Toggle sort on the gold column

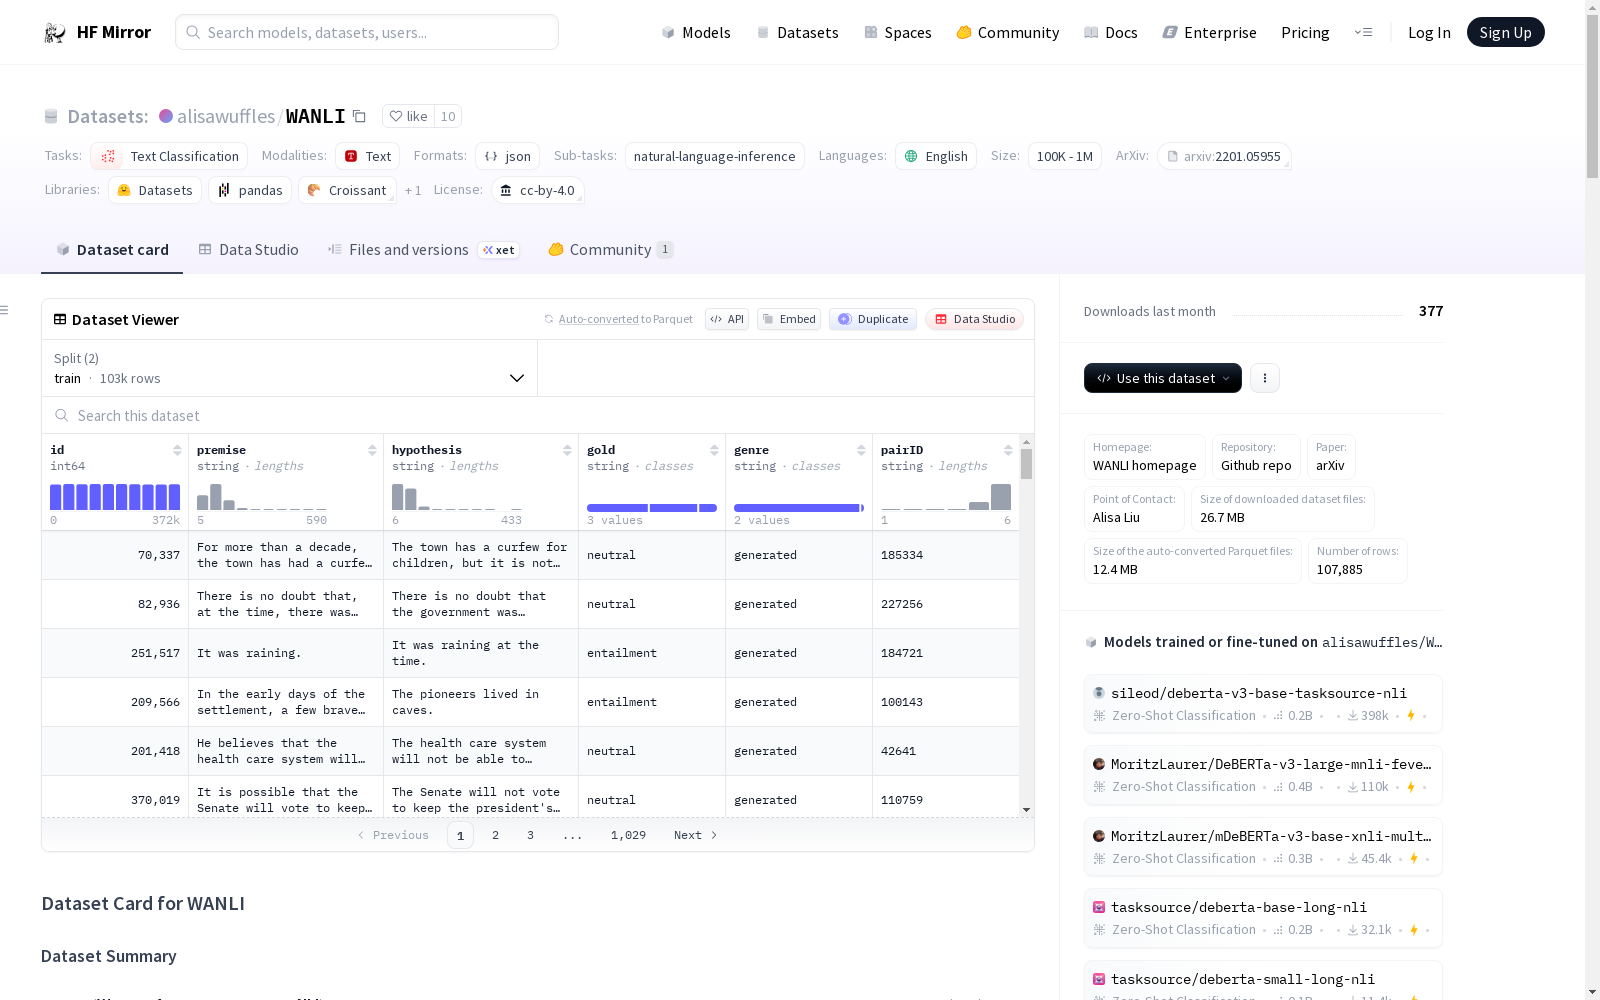pyautogui.click(x=714, y=450)
